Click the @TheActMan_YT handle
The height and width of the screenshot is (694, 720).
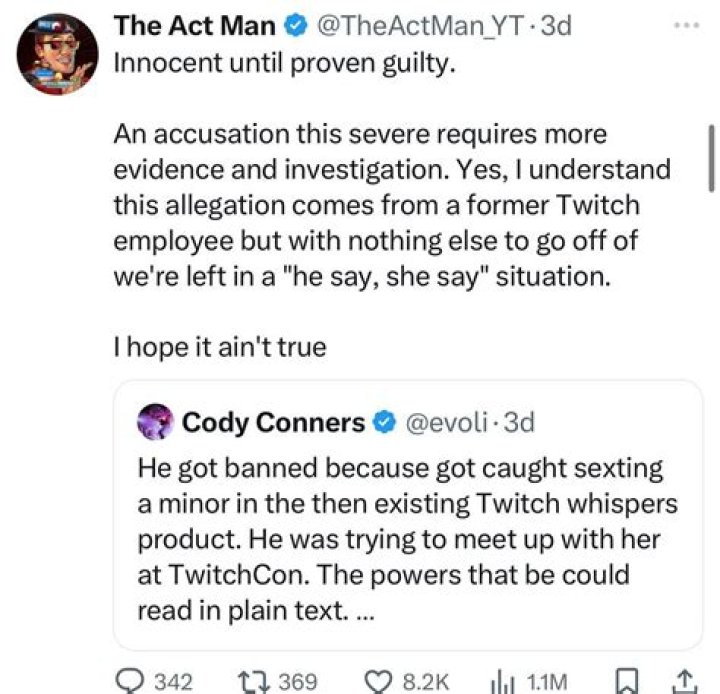click(x=421, y=26)
